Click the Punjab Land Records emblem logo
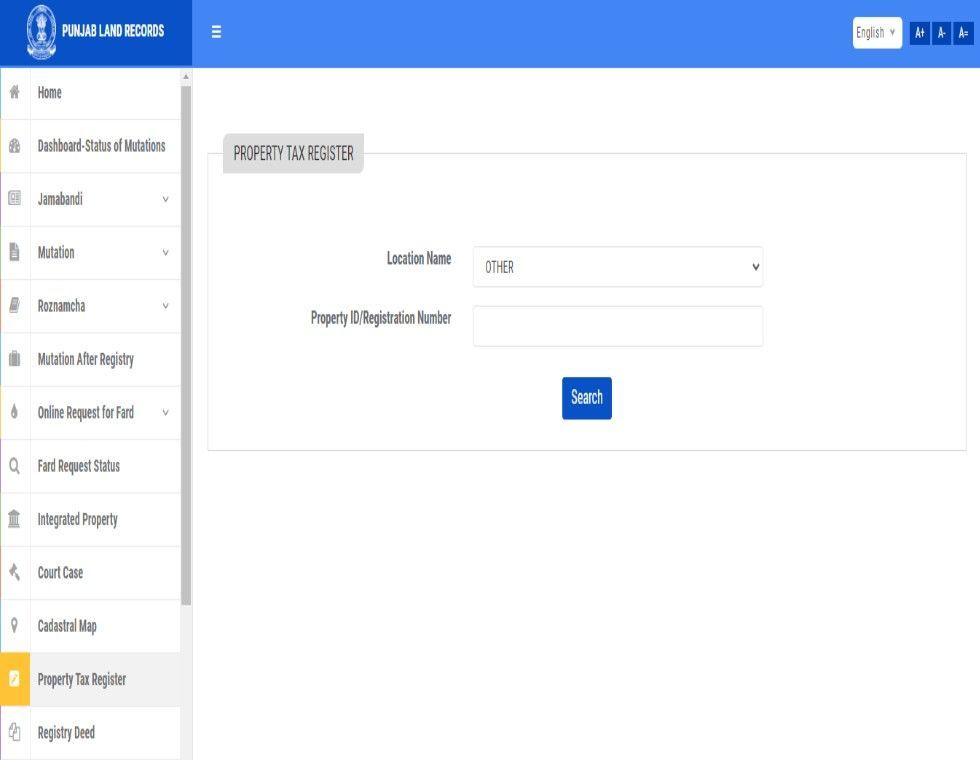The height and width of the screenshot is (762, 980). pyautogui.click(x=41, y=32)
